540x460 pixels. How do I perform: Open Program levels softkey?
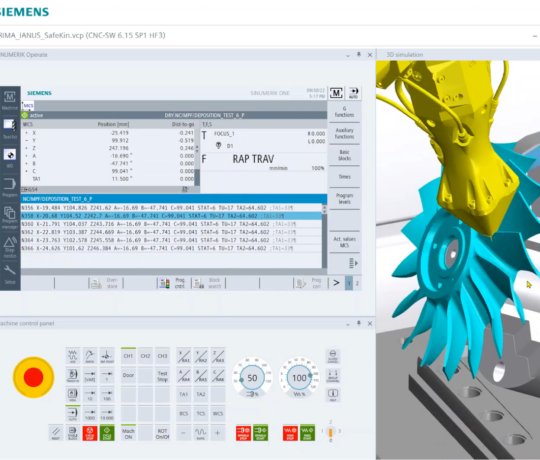[344, 199]
